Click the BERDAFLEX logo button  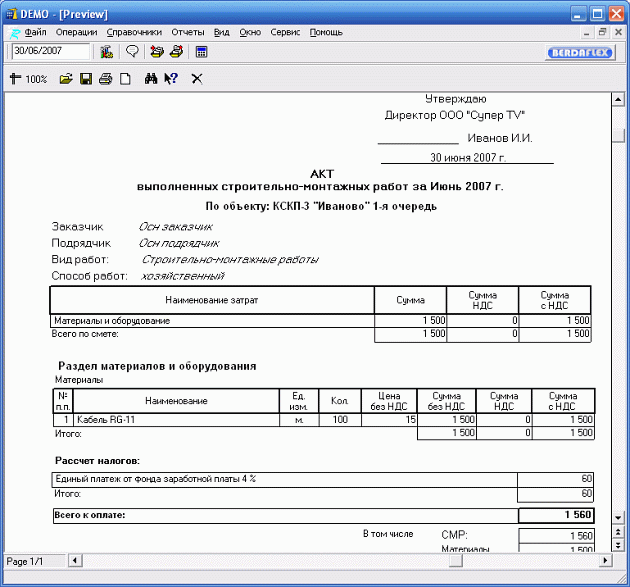click(580, 52)
